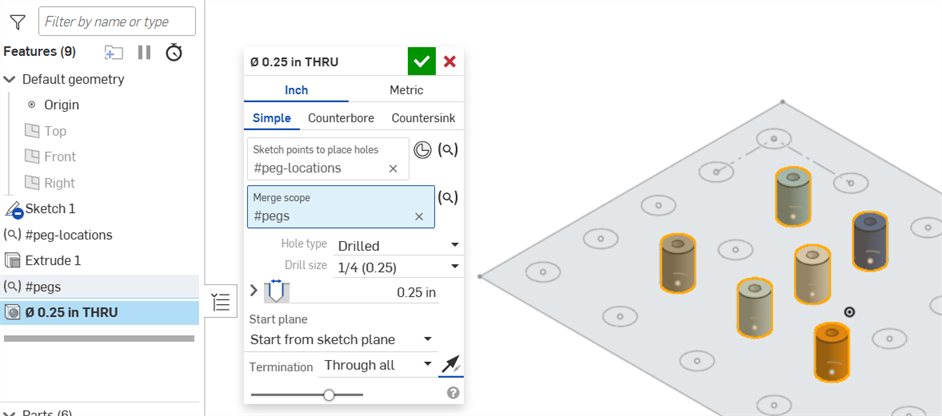Image resolution: width=942 pixels, height=416 pixels.
Task: Click the clock icon beside sketch points field
Action: (x=423, y=150)
